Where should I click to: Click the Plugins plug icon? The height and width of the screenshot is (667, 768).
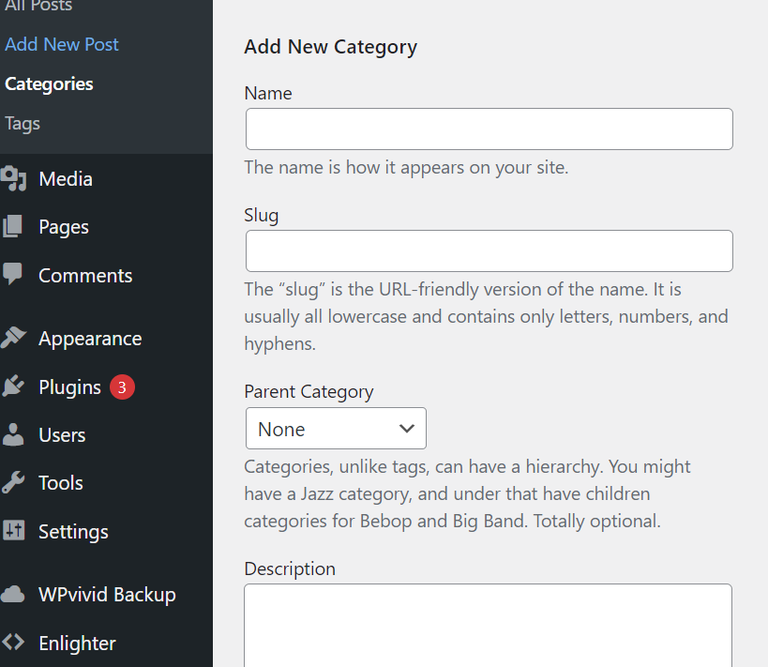[x=13, y=387]
